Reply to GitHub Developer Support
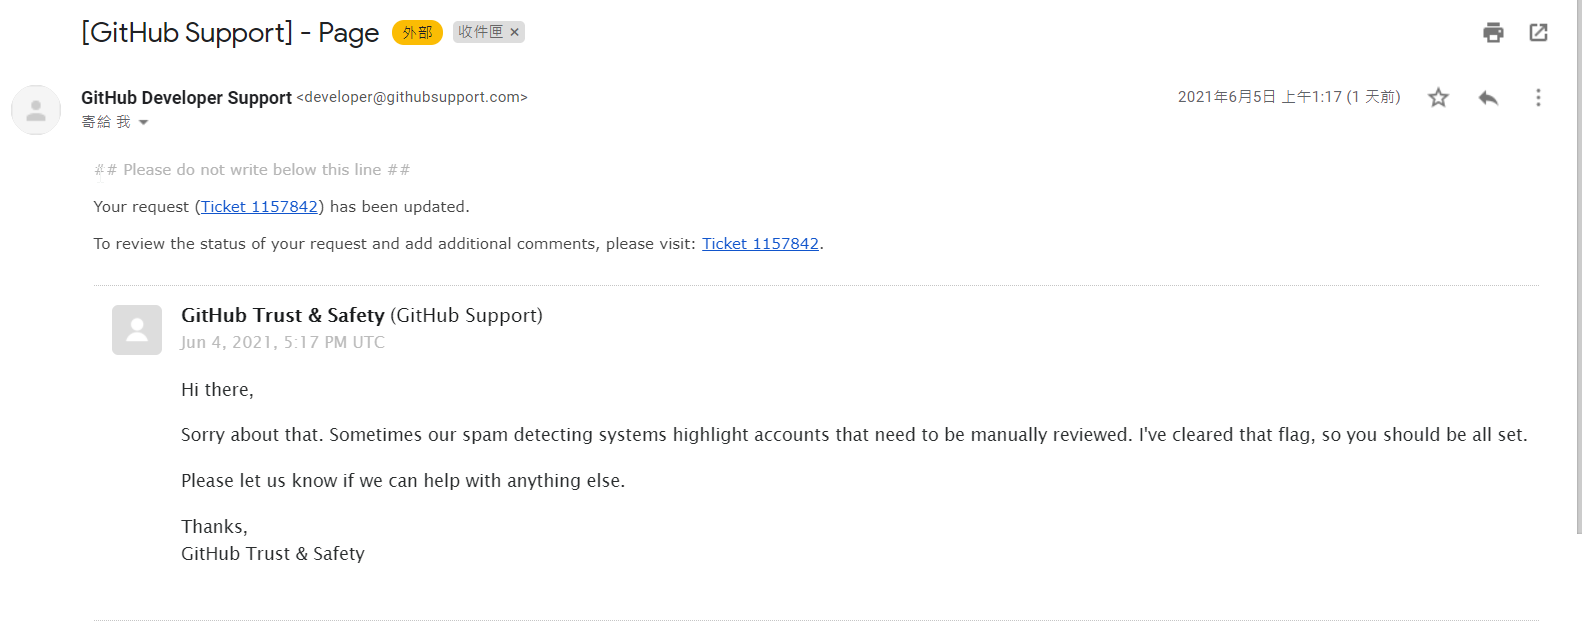The height and width of the screenshot is (621, 1582). coord(1488,97)
